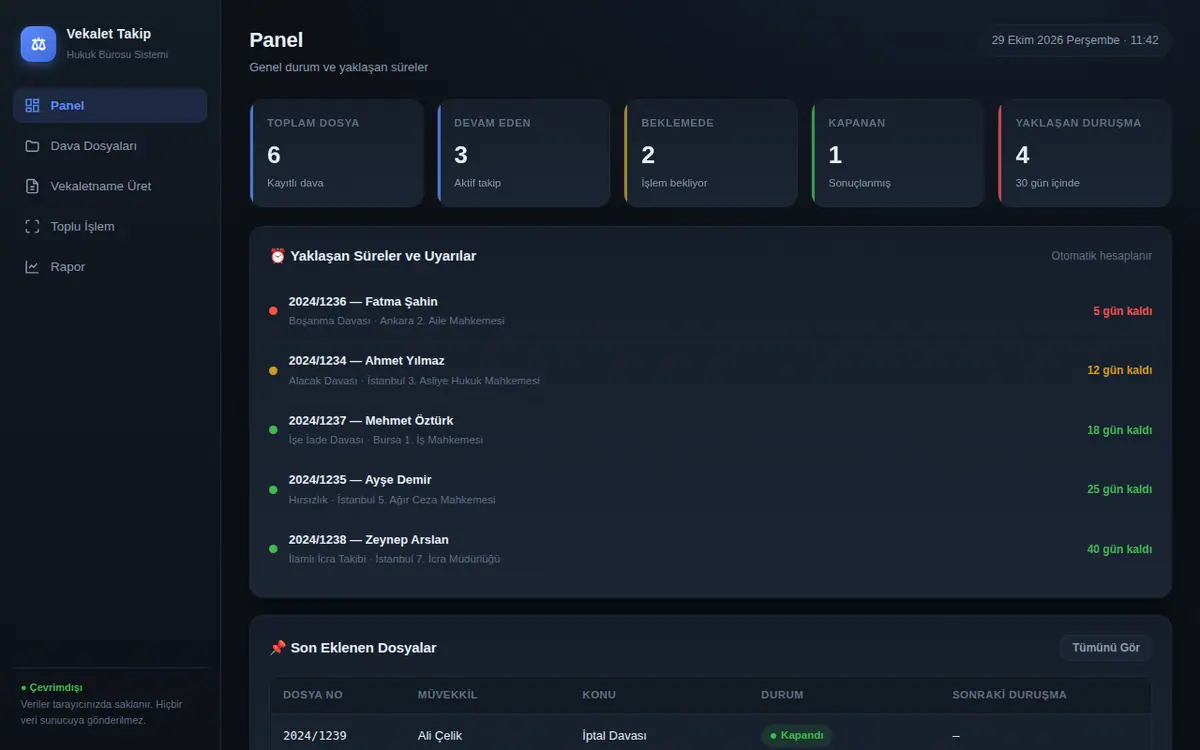Click the red status dot for Fatma Şahin

[273, 311]
